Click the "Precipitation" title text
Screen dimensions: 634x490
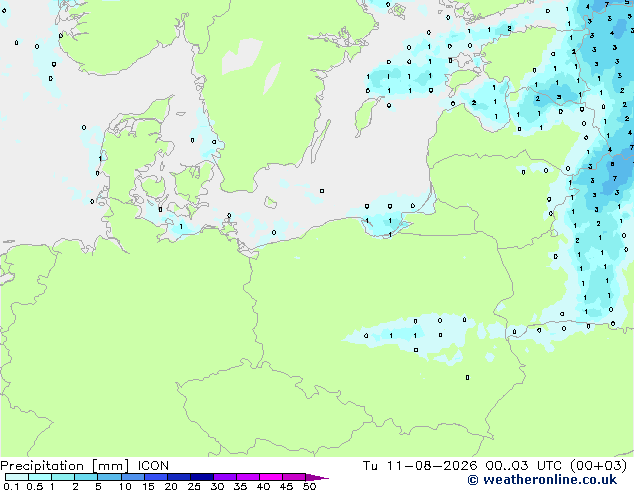click(x=42, y=466)
